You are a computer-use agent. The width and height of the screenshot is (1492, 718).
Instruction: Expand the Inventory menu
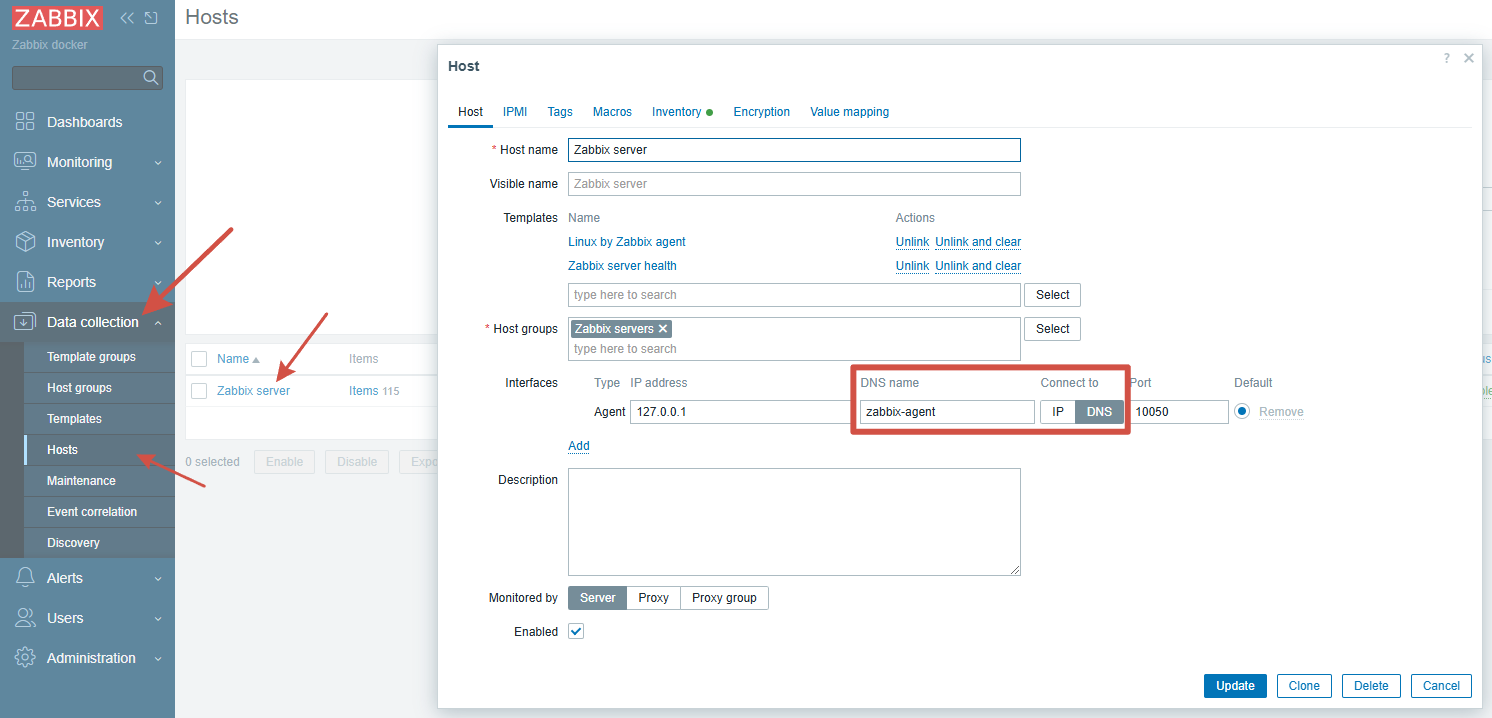(157, 242)
